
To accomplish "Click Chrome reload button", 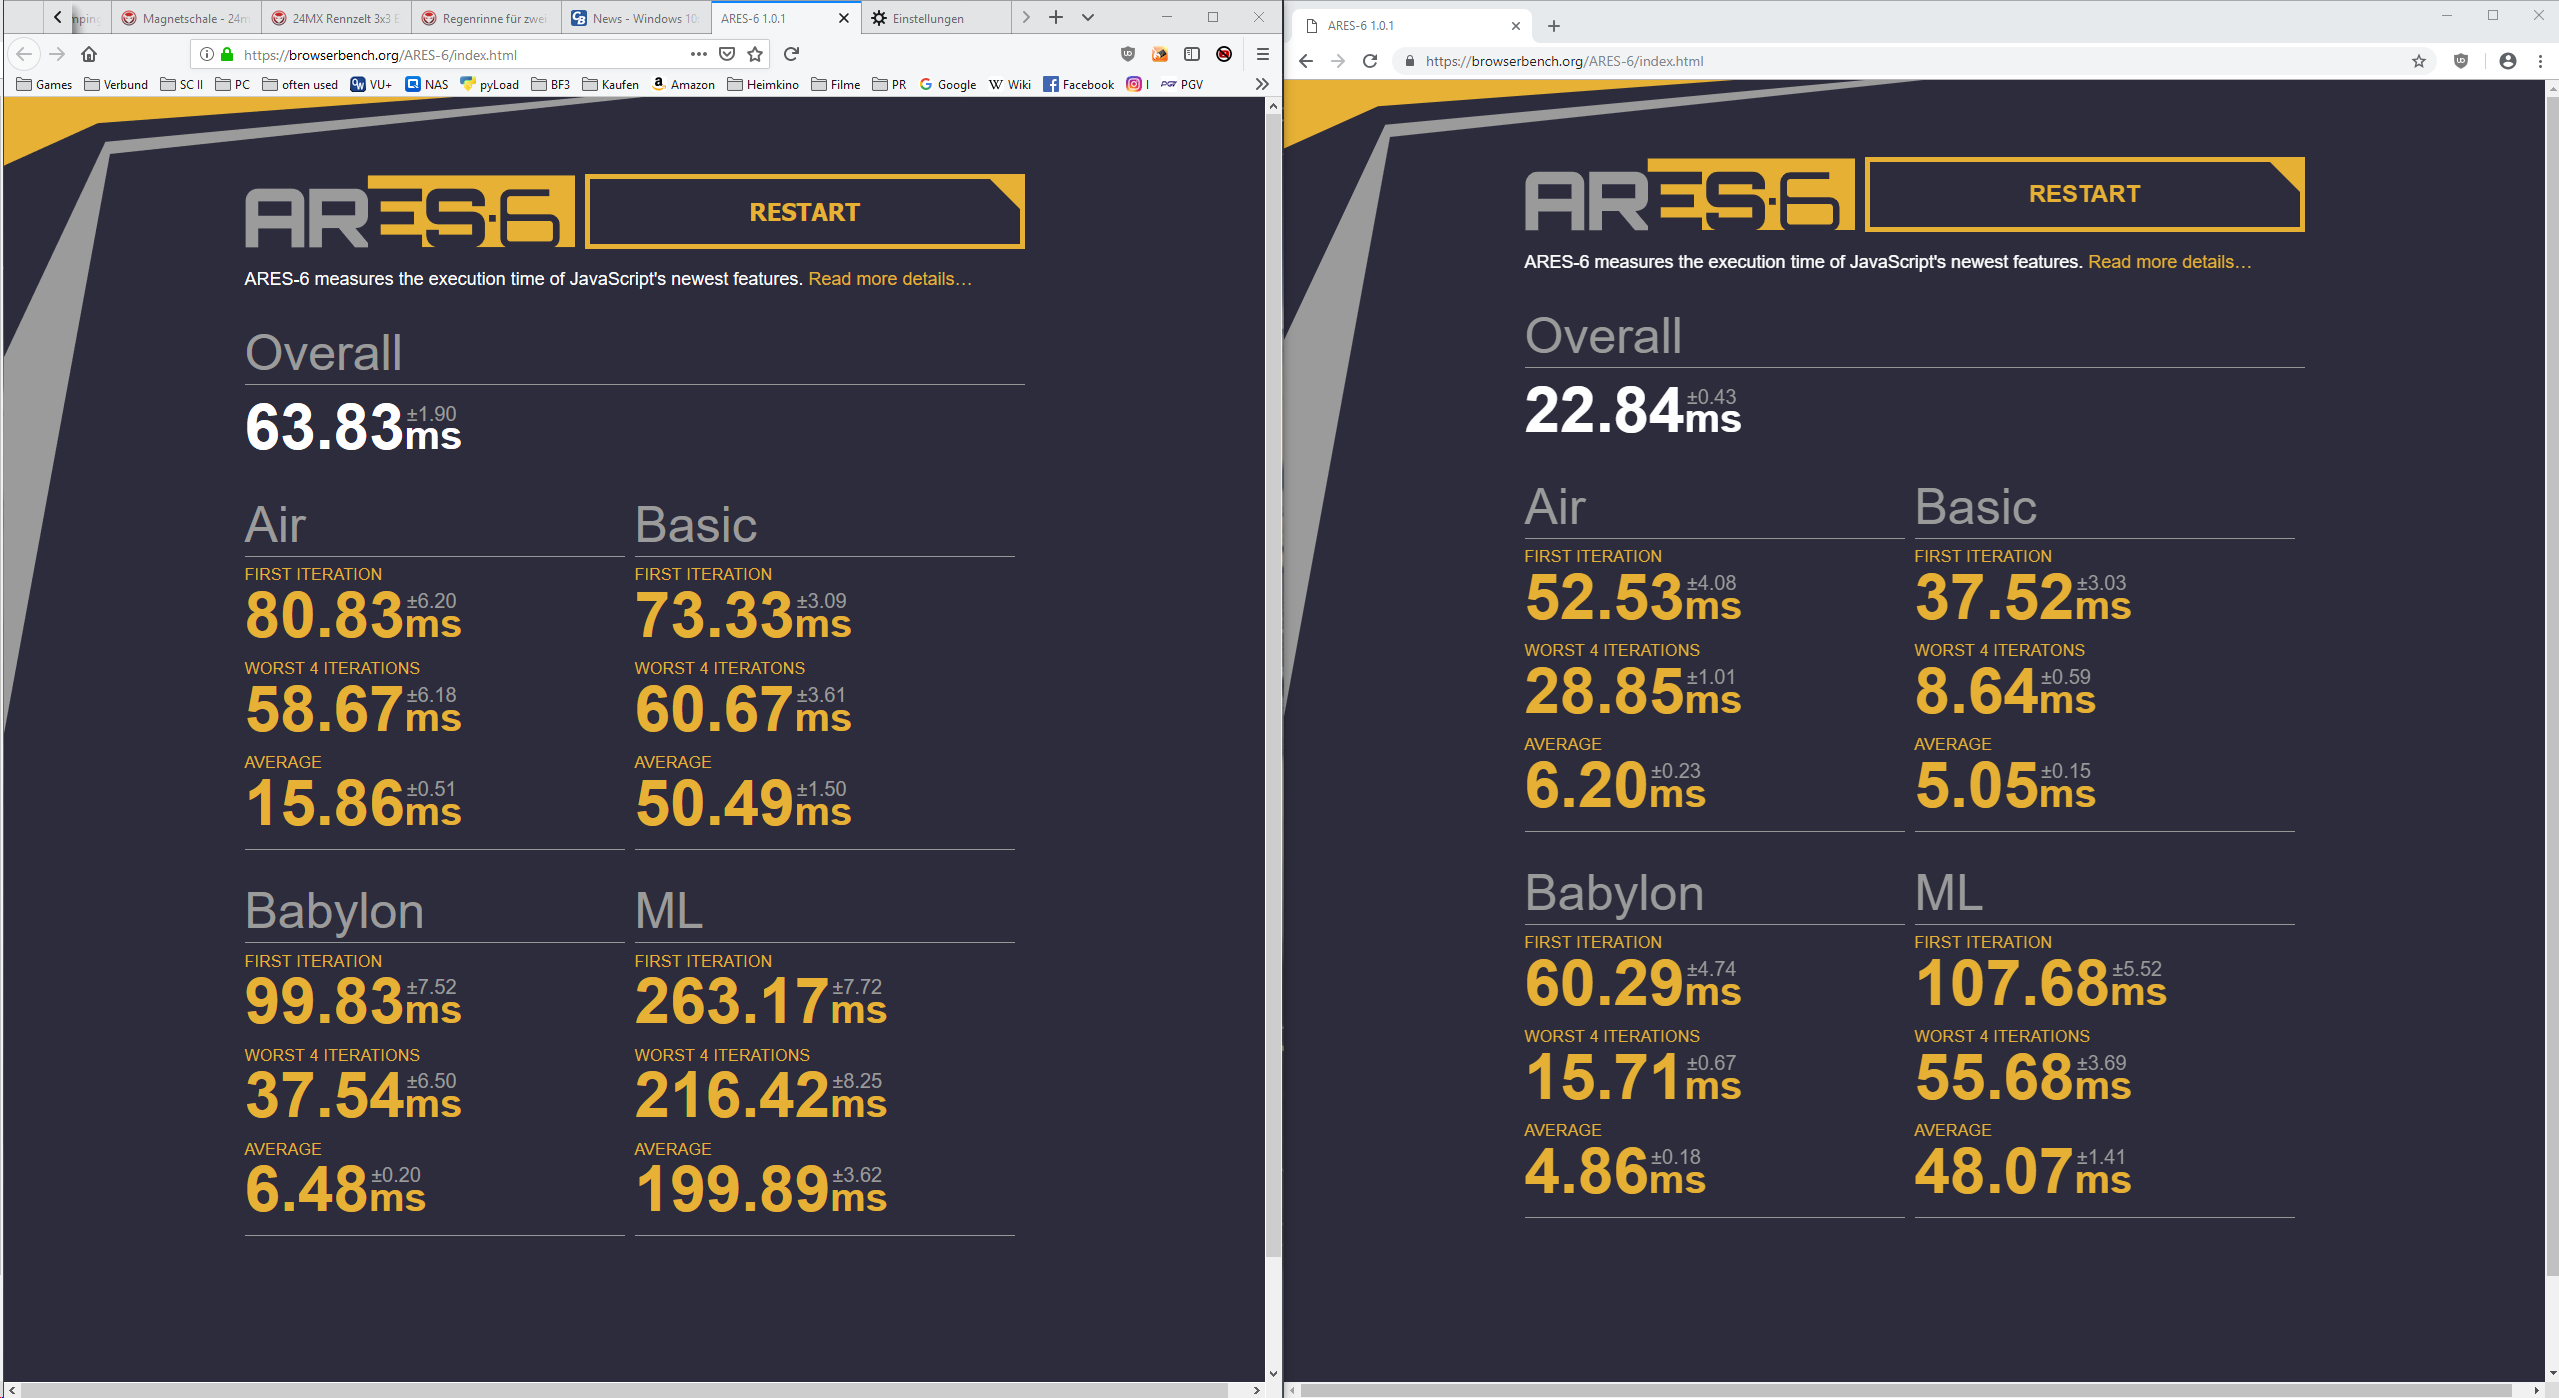I will coord(1370,61).
